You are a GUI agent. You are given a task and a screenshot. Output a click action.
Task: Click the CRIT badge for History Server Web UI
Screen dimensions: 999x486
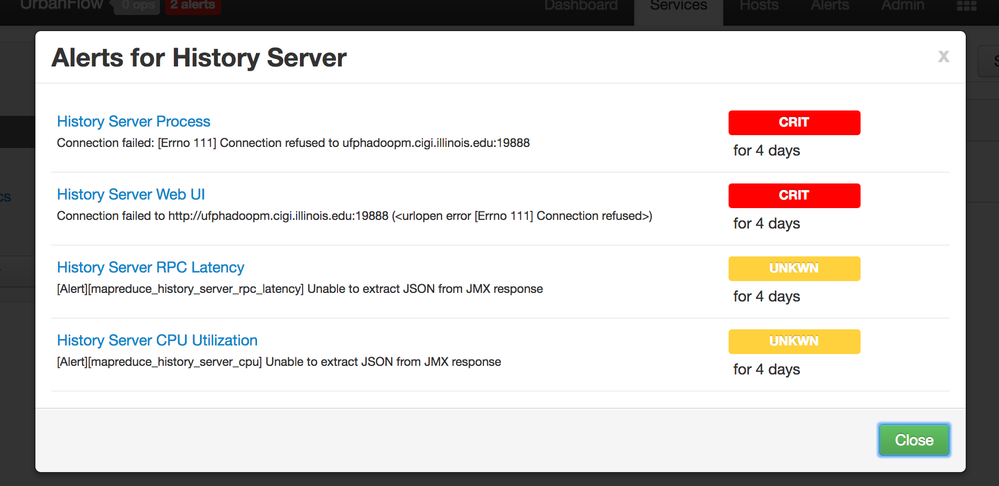794,195
